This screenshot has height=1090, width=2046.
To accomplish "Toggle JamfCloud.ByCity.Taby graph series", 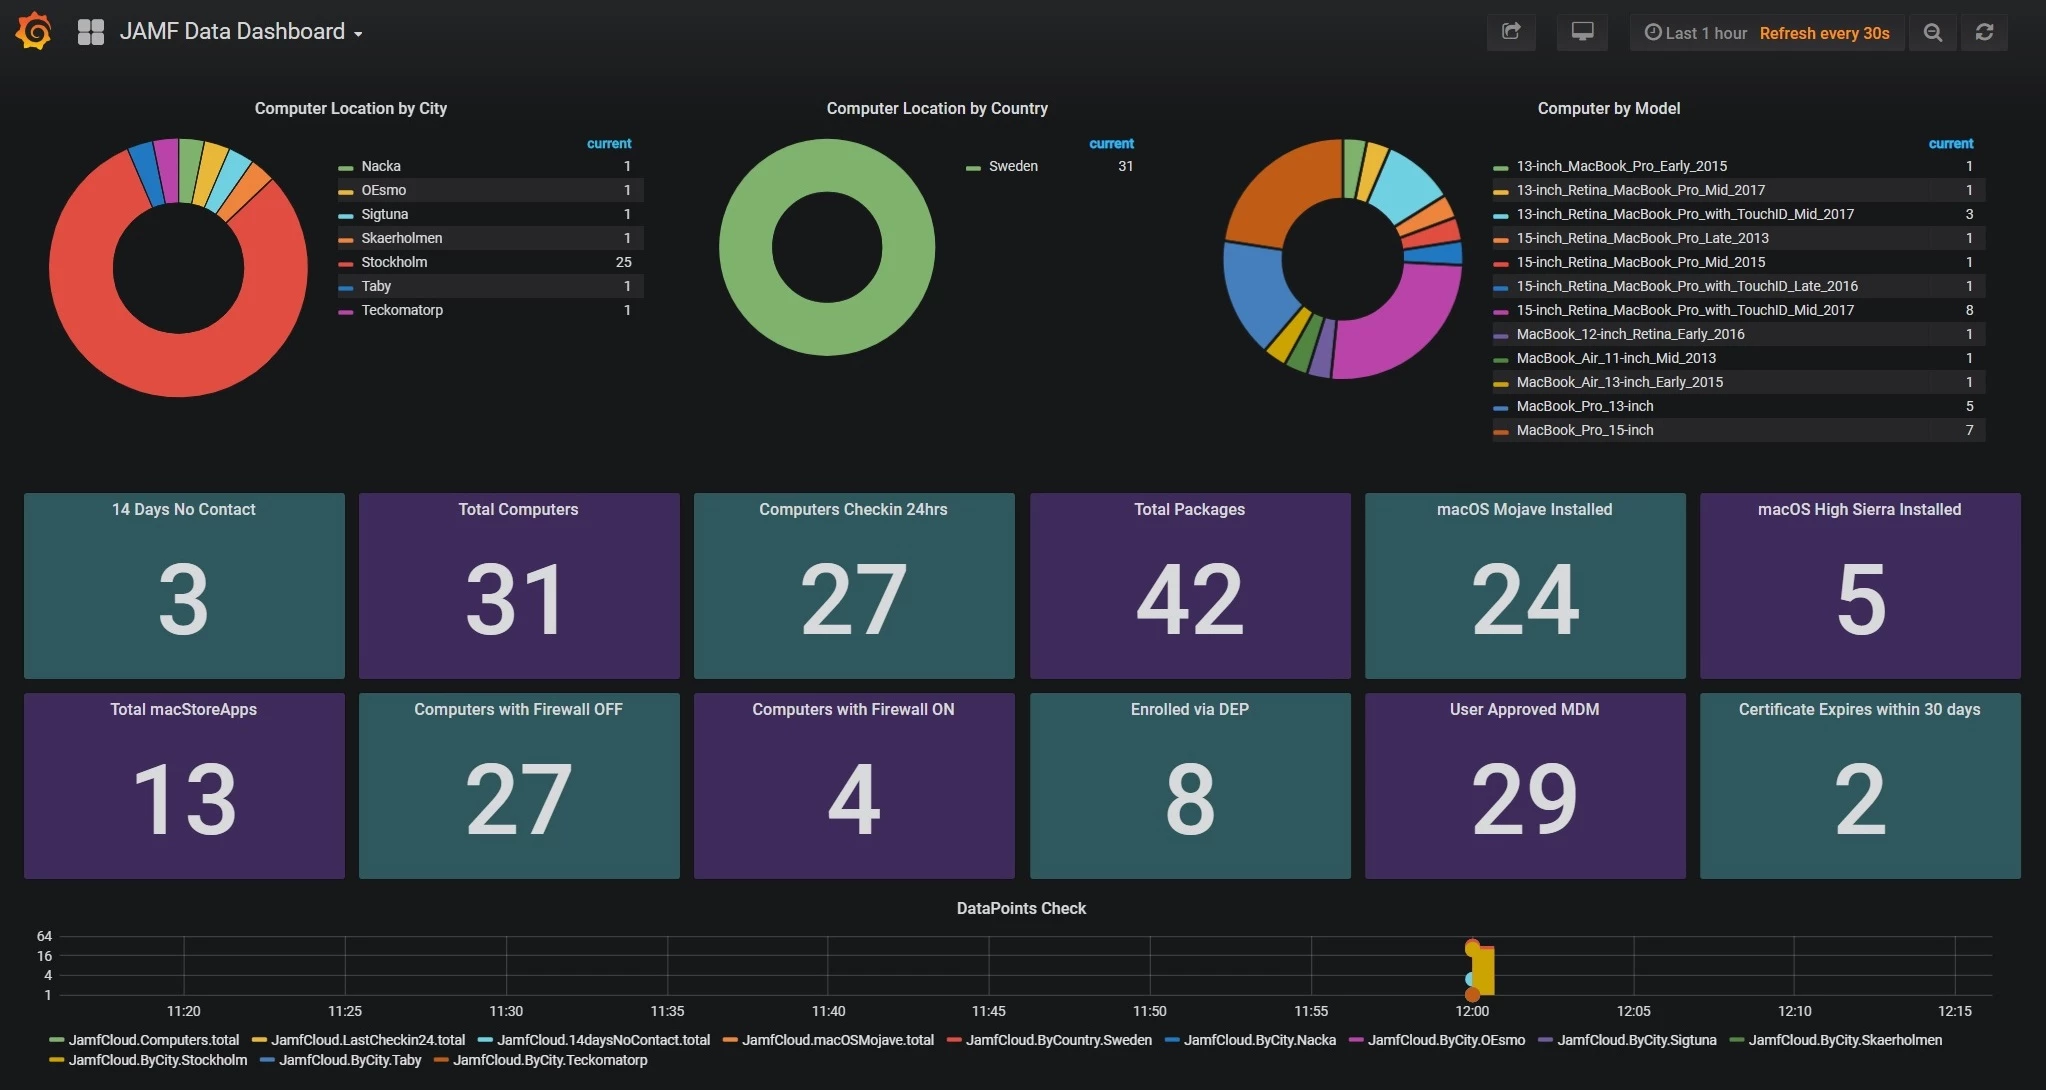I will coord(350,1060).
